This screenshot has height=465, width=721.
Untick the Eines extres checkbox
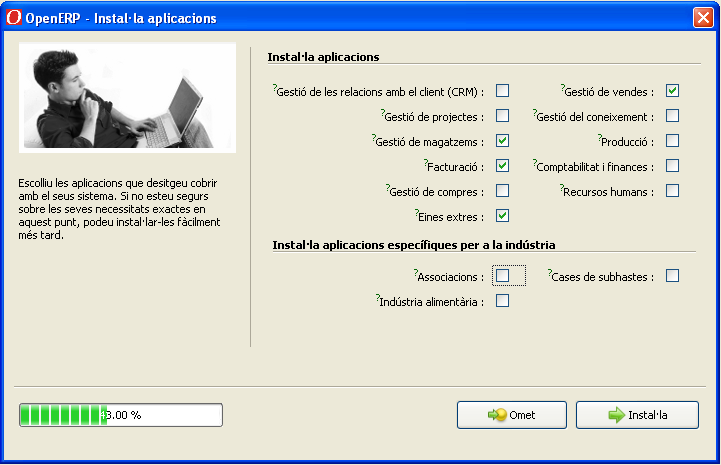click(x=503, y=216)
